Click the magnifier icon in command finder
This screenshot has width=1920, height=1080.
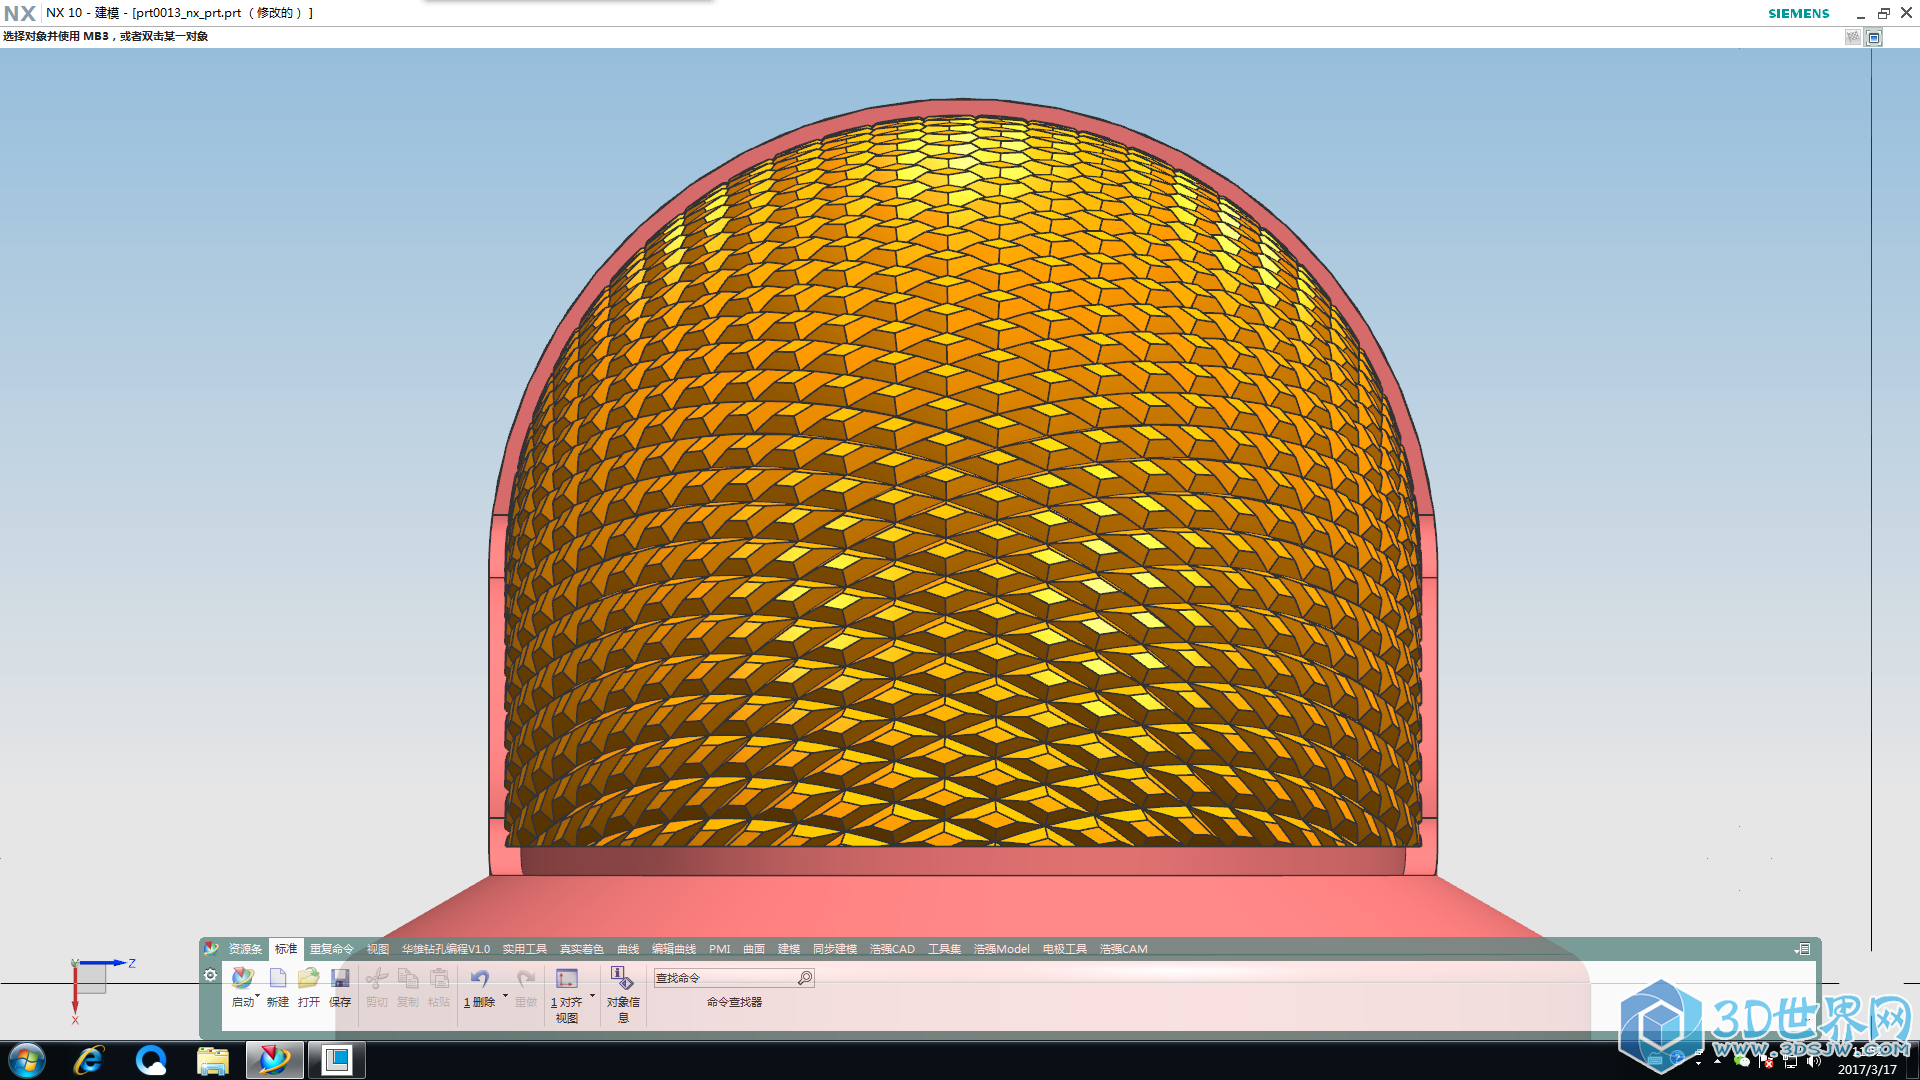[805, 978]
